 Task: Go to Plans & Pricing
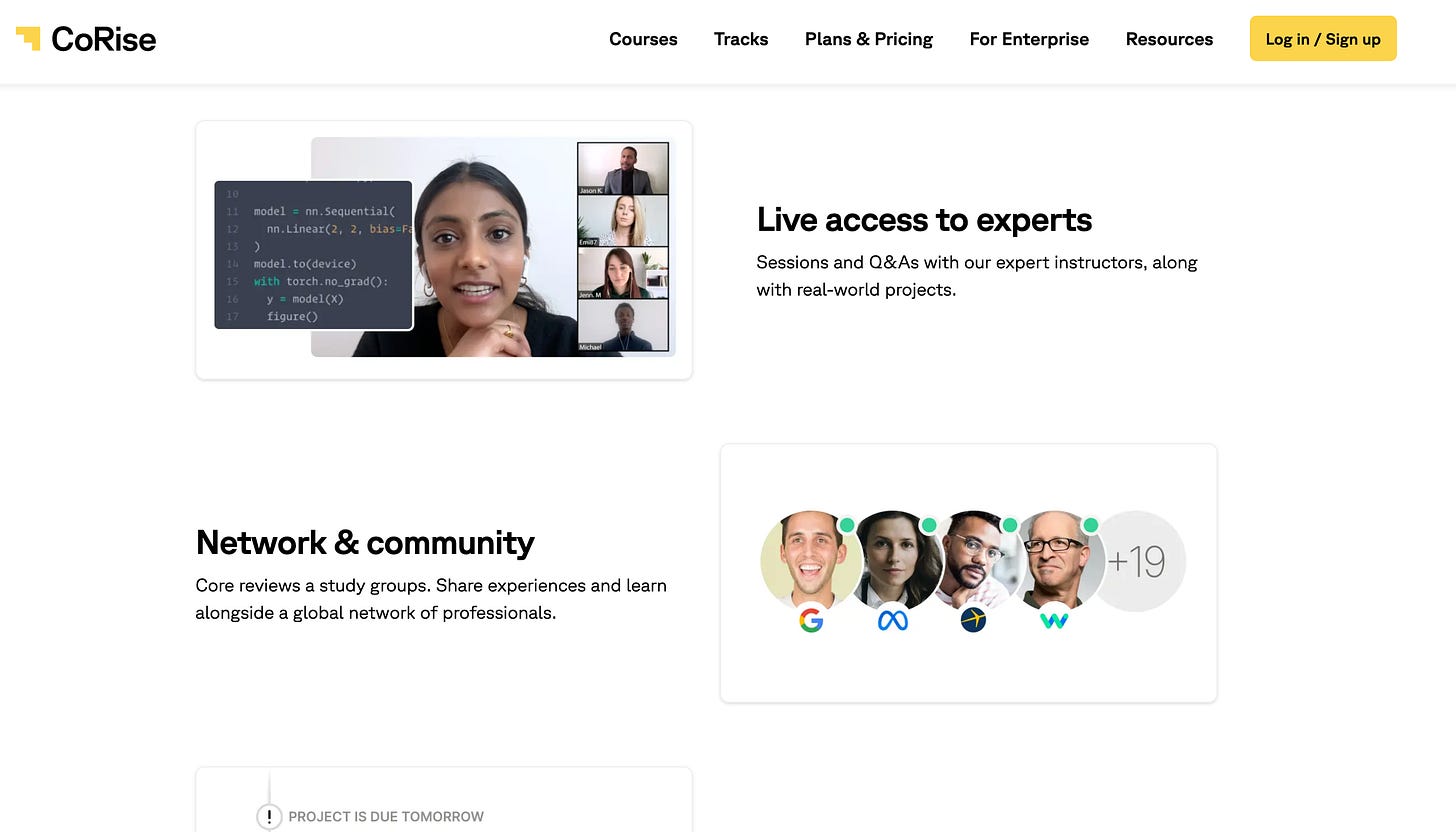click(x=869, y=39)
